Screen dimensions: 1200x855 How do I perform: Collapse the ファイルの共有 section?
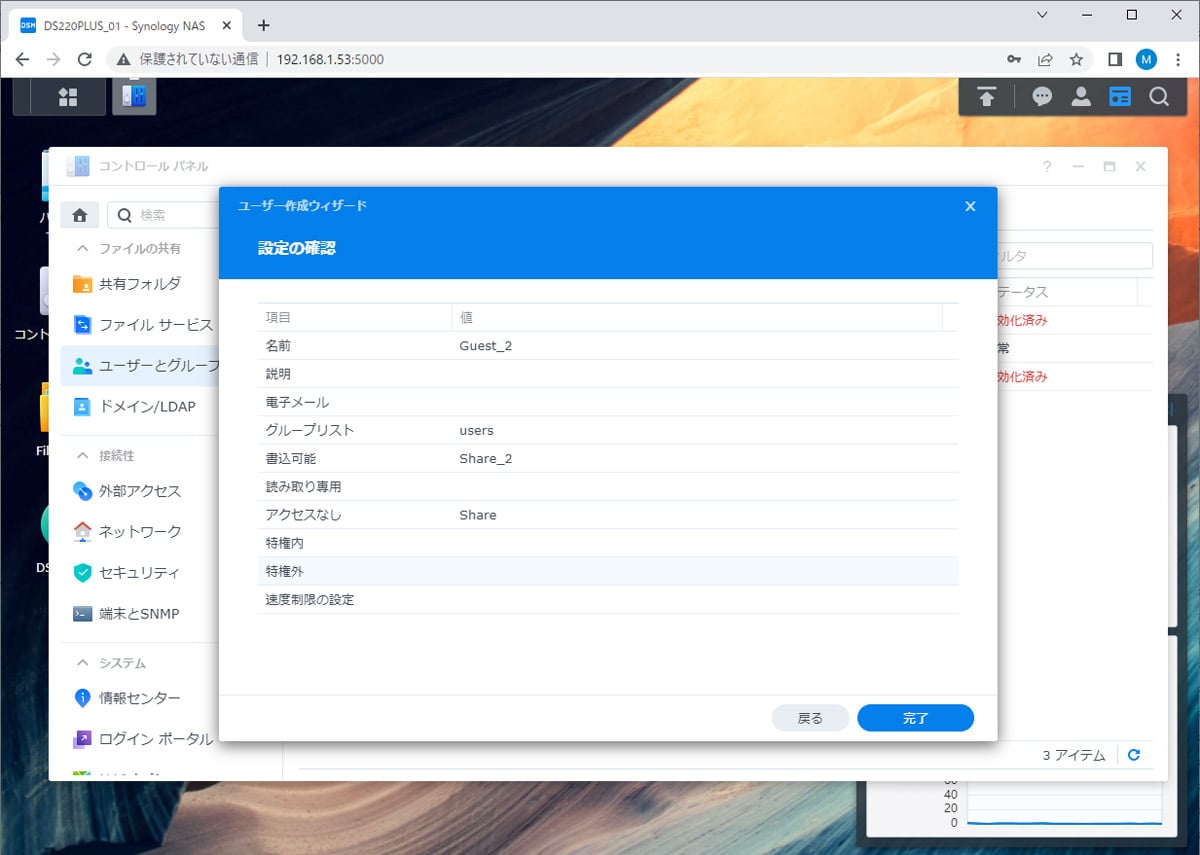[83, 248]
